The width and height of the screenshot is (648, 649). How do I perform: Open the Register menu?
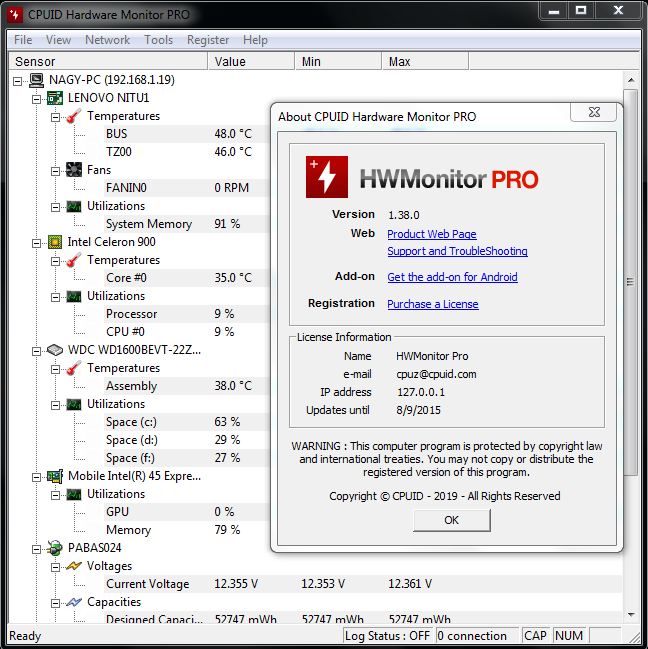[208, 40]
